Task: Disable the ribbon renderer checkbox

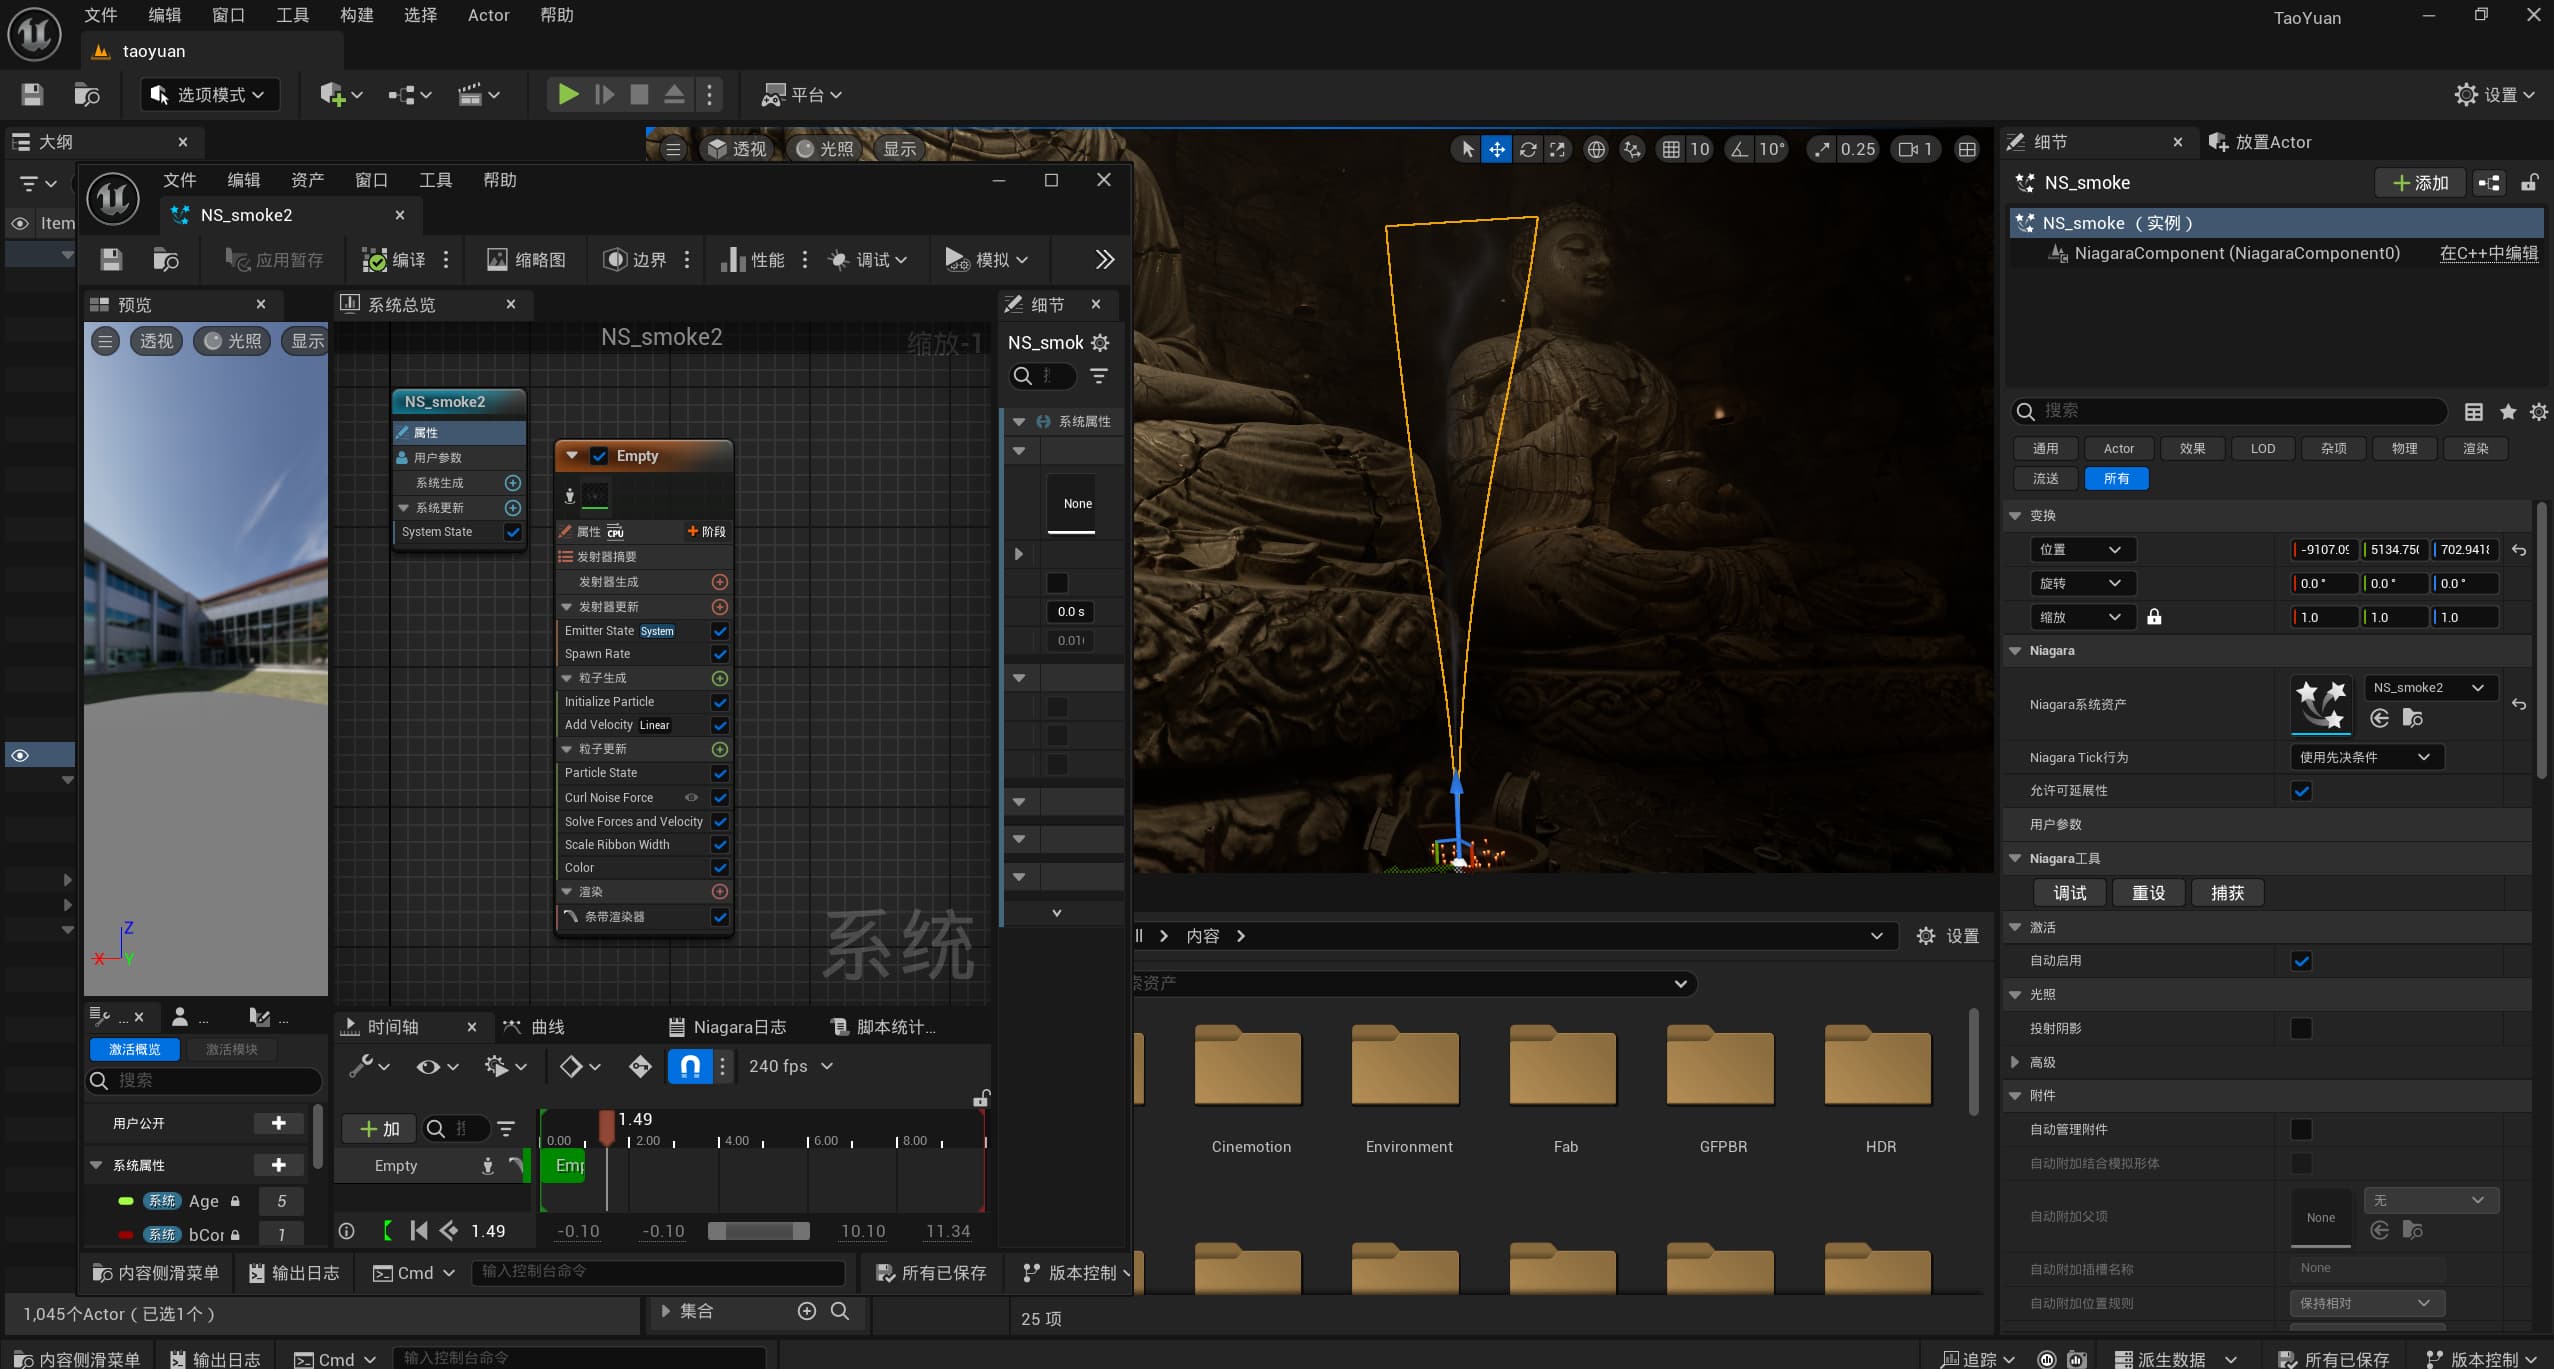Action: coord(719,917)
